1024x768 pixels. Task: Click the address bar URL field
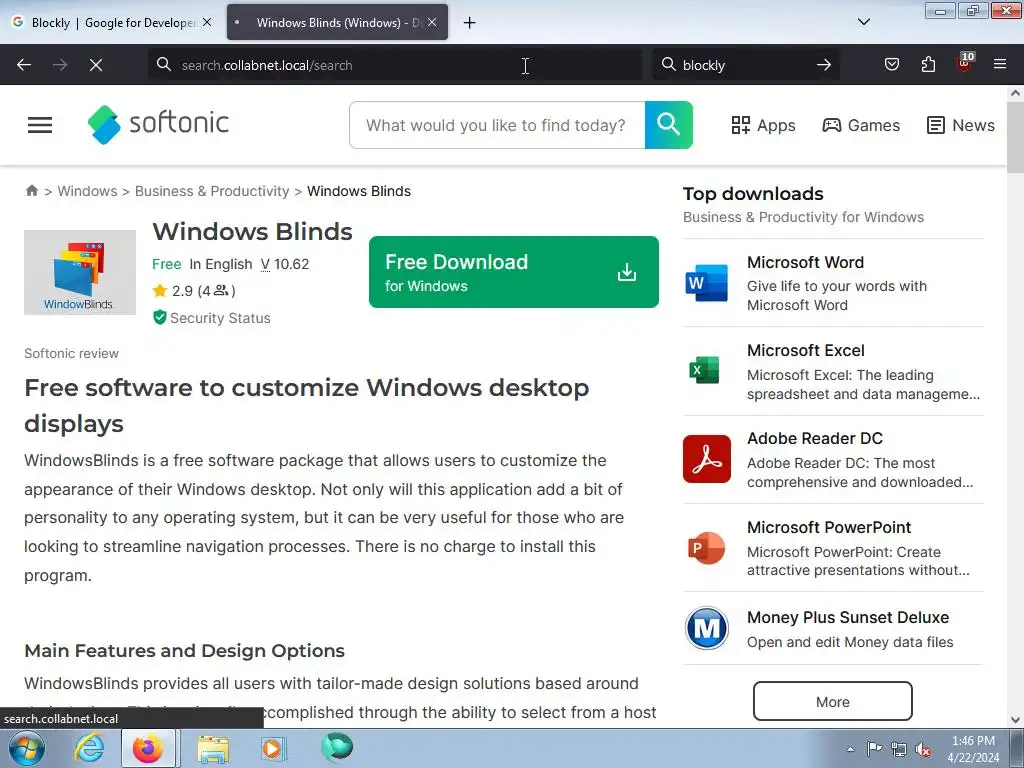pyautogui.click(x=394, y=65)
